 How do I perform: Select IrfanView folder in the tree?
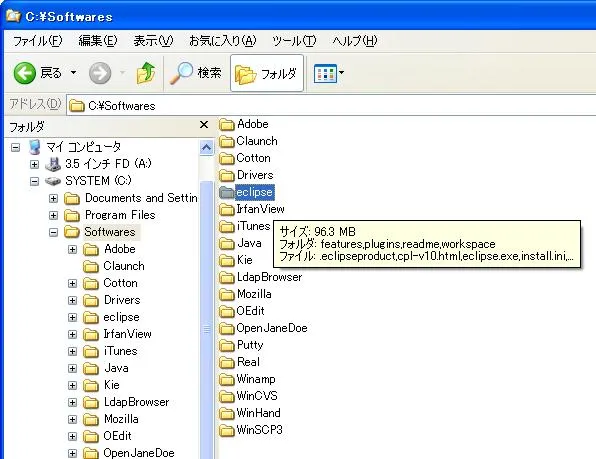(x=127, y=334)
